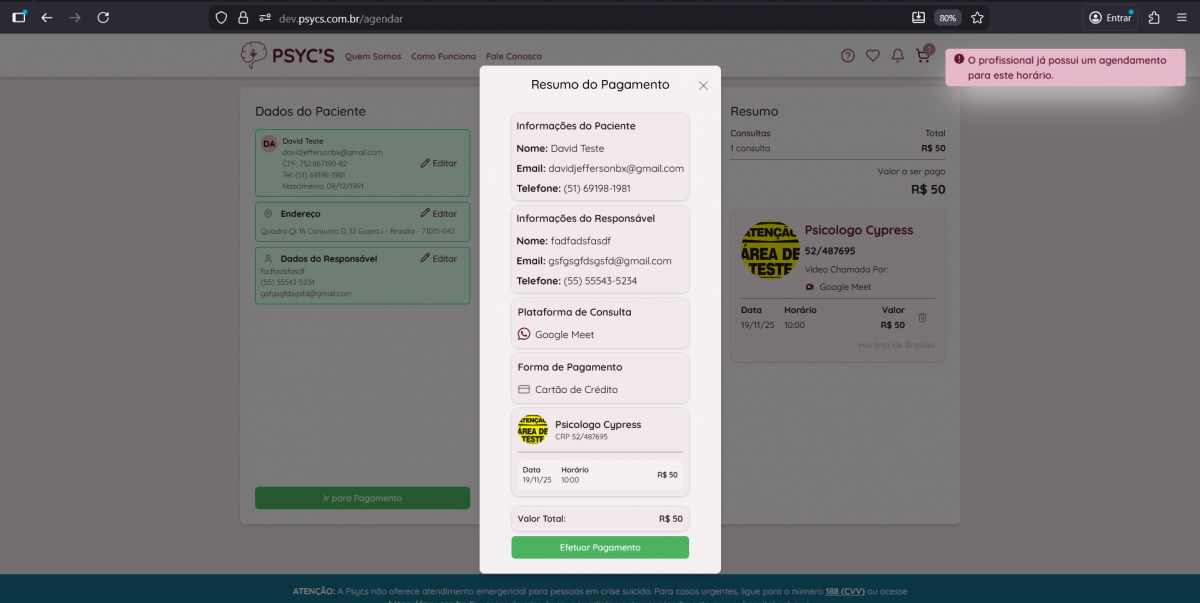Click the help question mark icon
This screenshot has width=1200, height=603.
click(848, 56)
